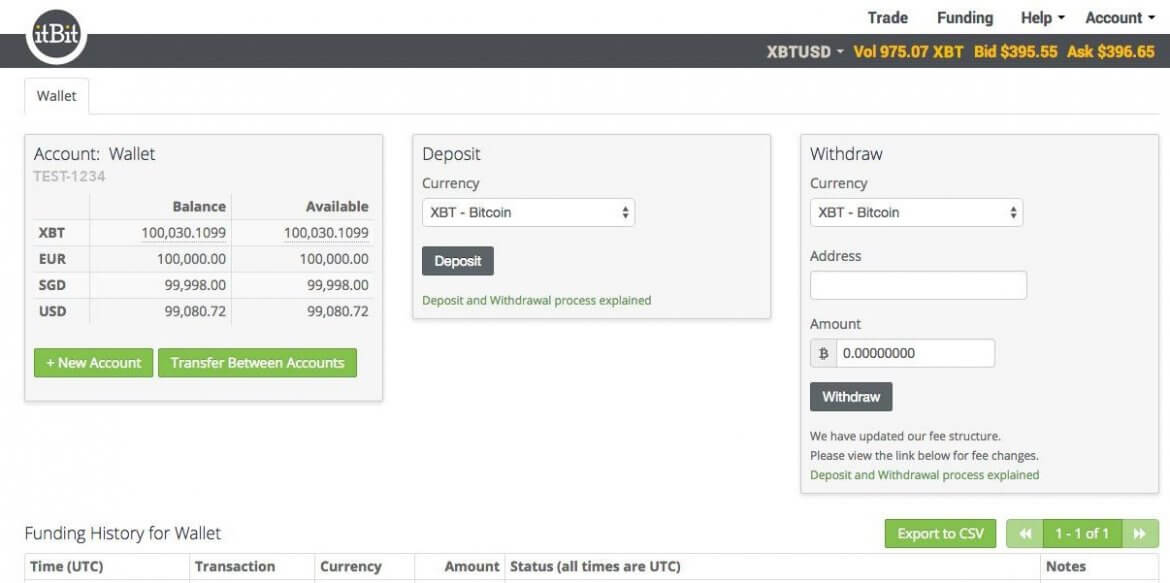Click Export to CSV
The image size is (1170, 583).
(939, 533)
